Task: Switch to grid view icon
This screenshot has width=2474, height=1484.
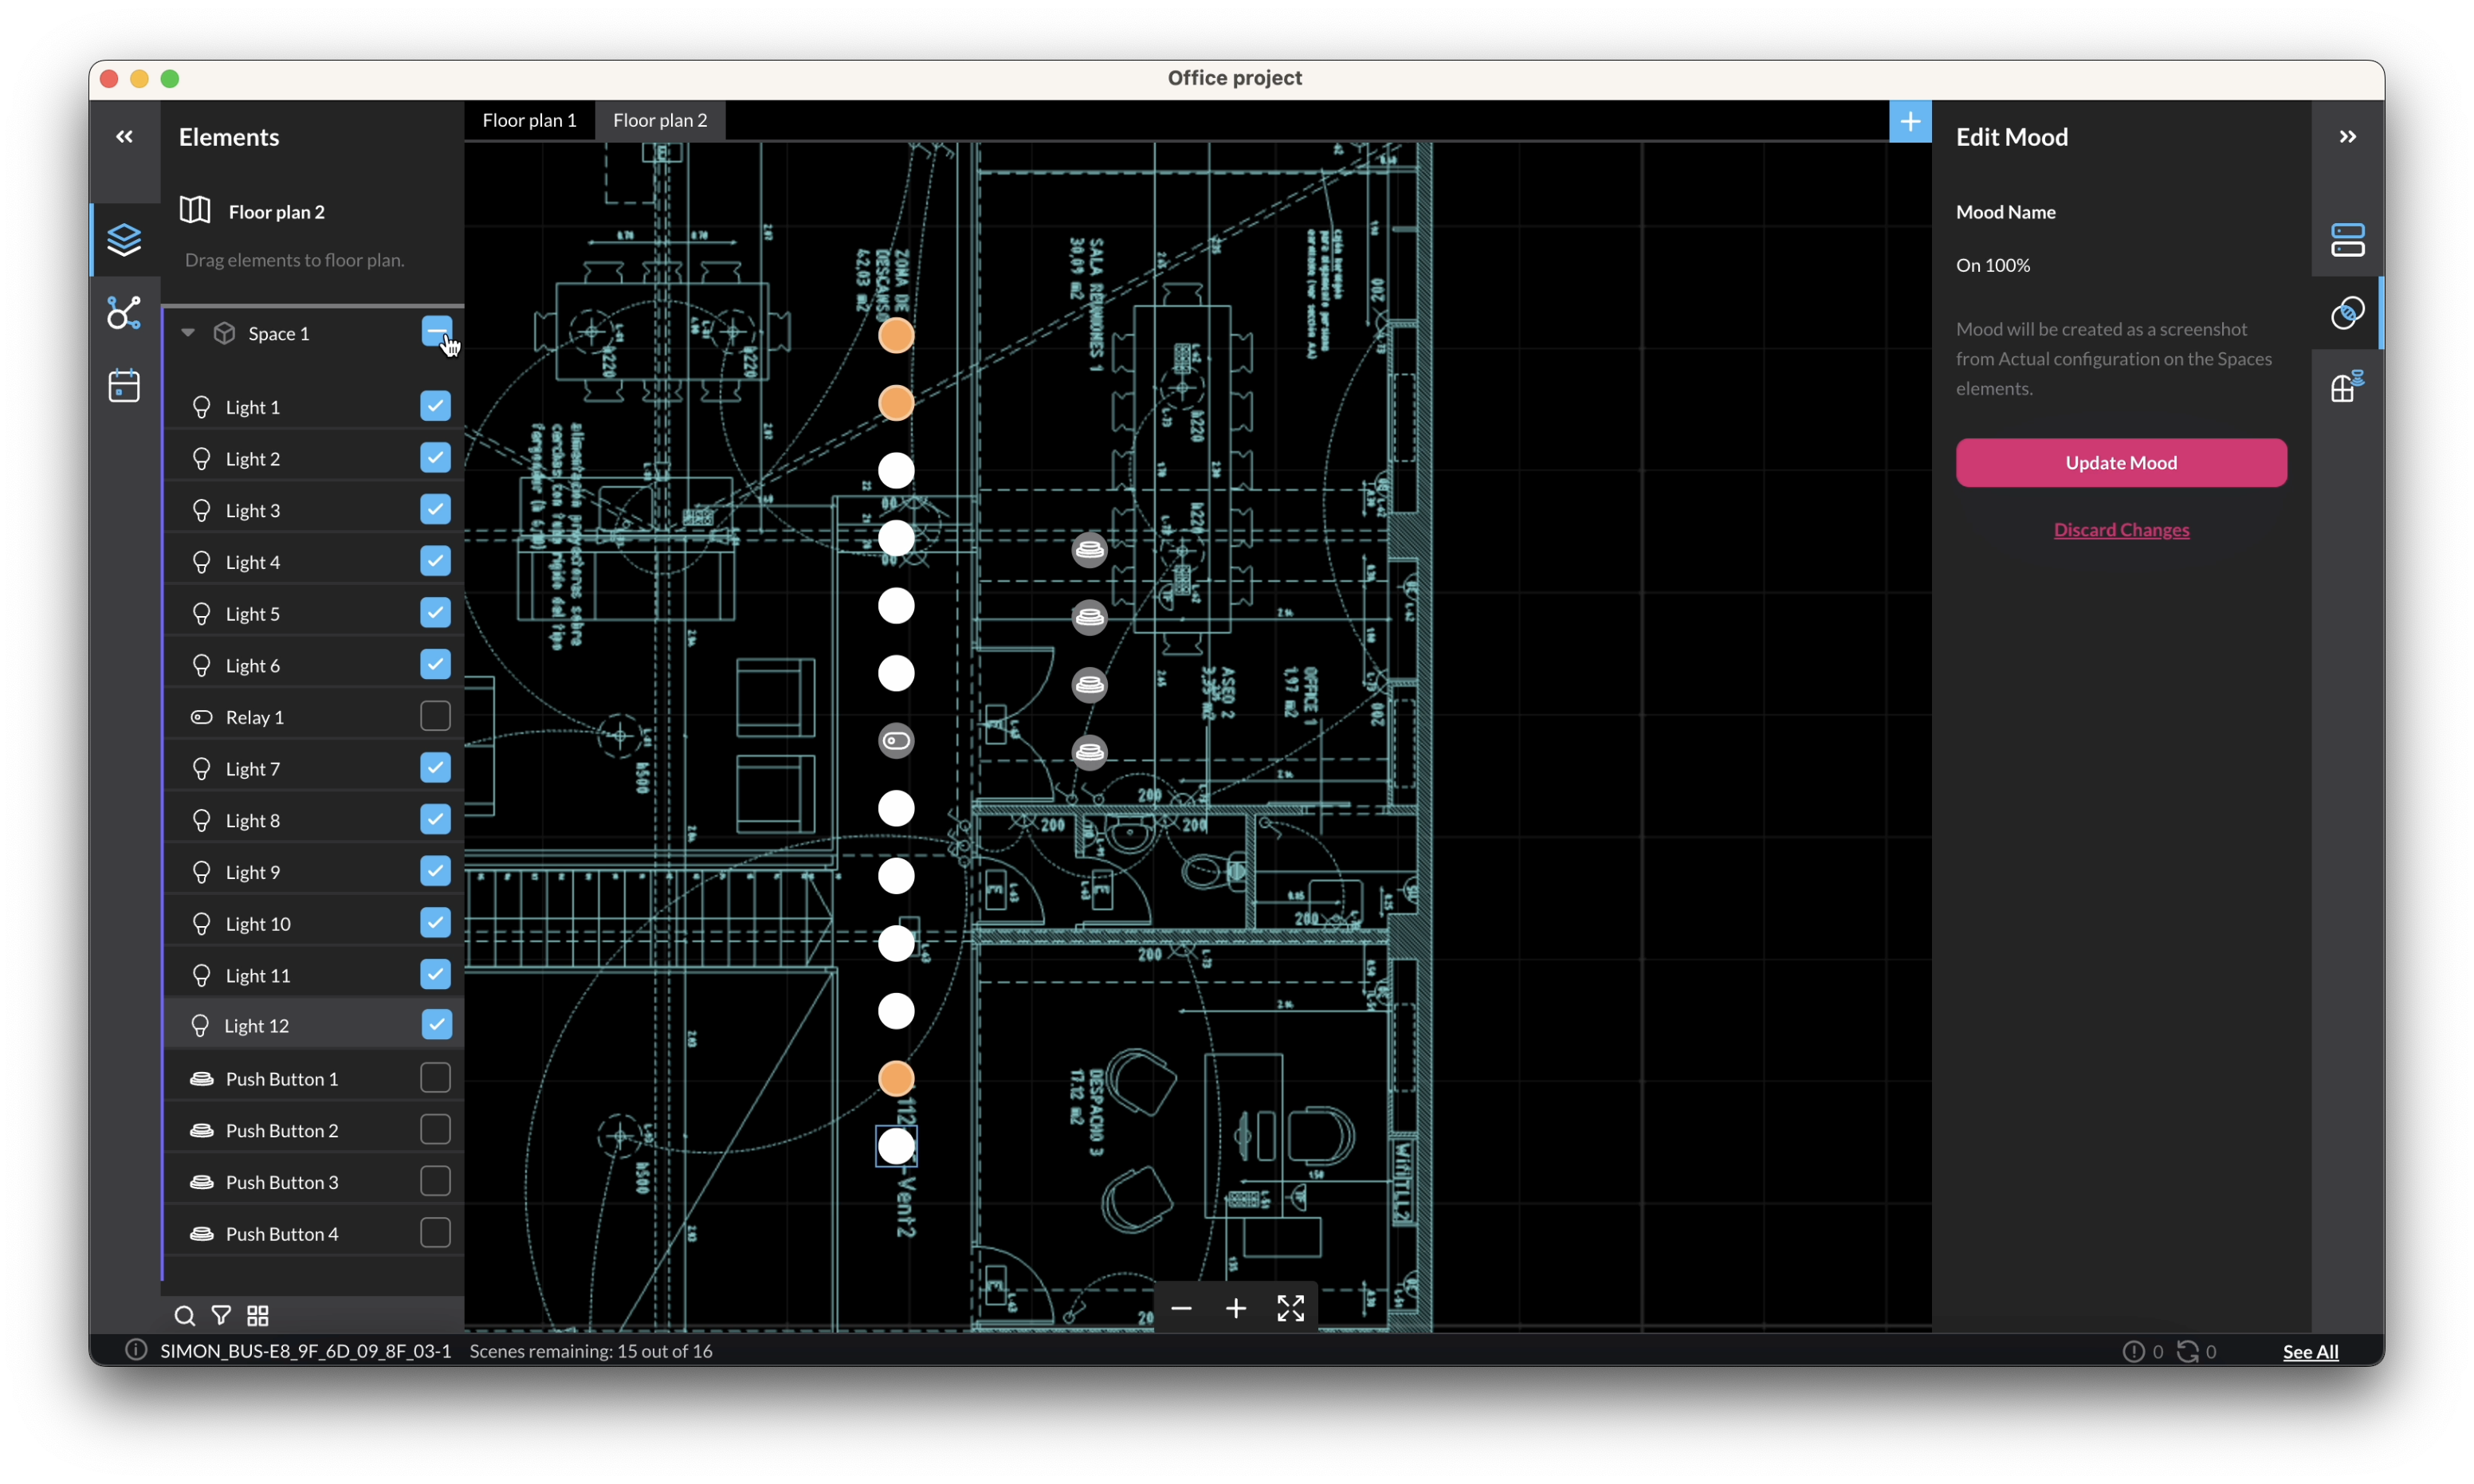Action: [258, 1316]
